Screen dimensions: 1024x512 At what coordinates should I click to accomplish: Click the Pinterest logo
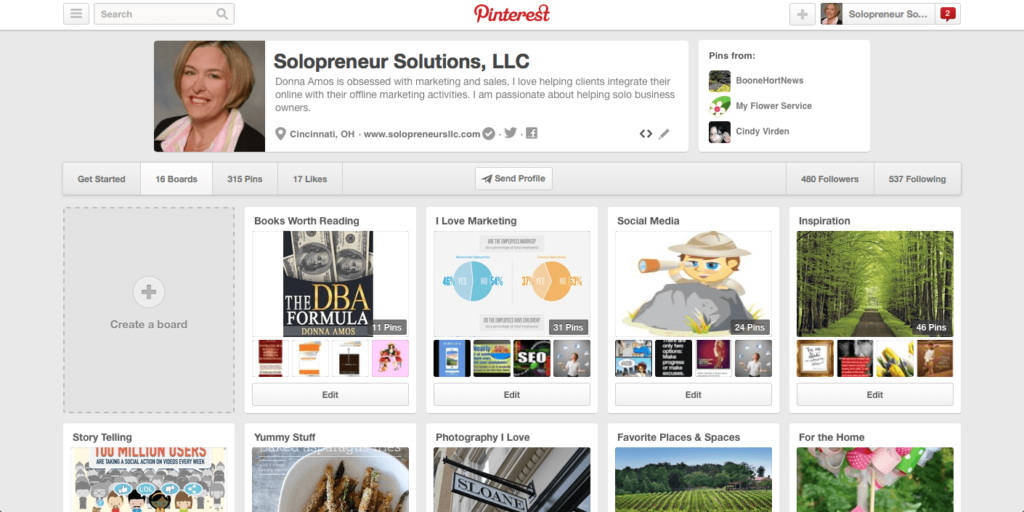coord(512,14)
